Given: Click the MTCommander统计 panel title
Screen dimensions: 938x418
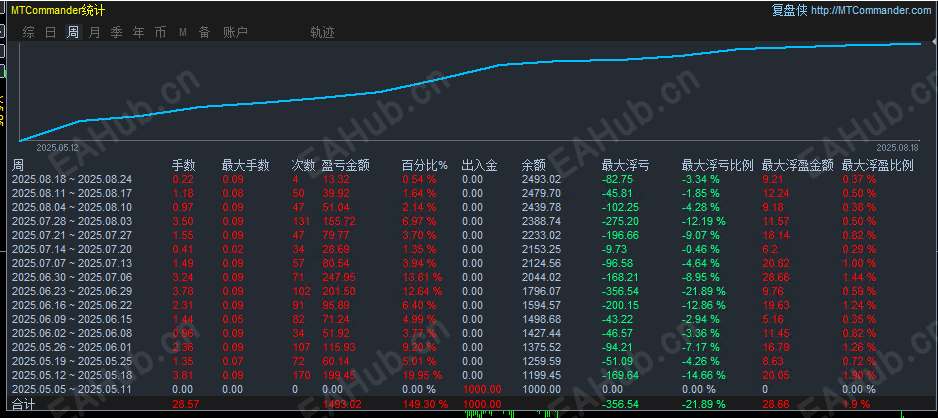Looking at the screenshot, I should [58, 10].
